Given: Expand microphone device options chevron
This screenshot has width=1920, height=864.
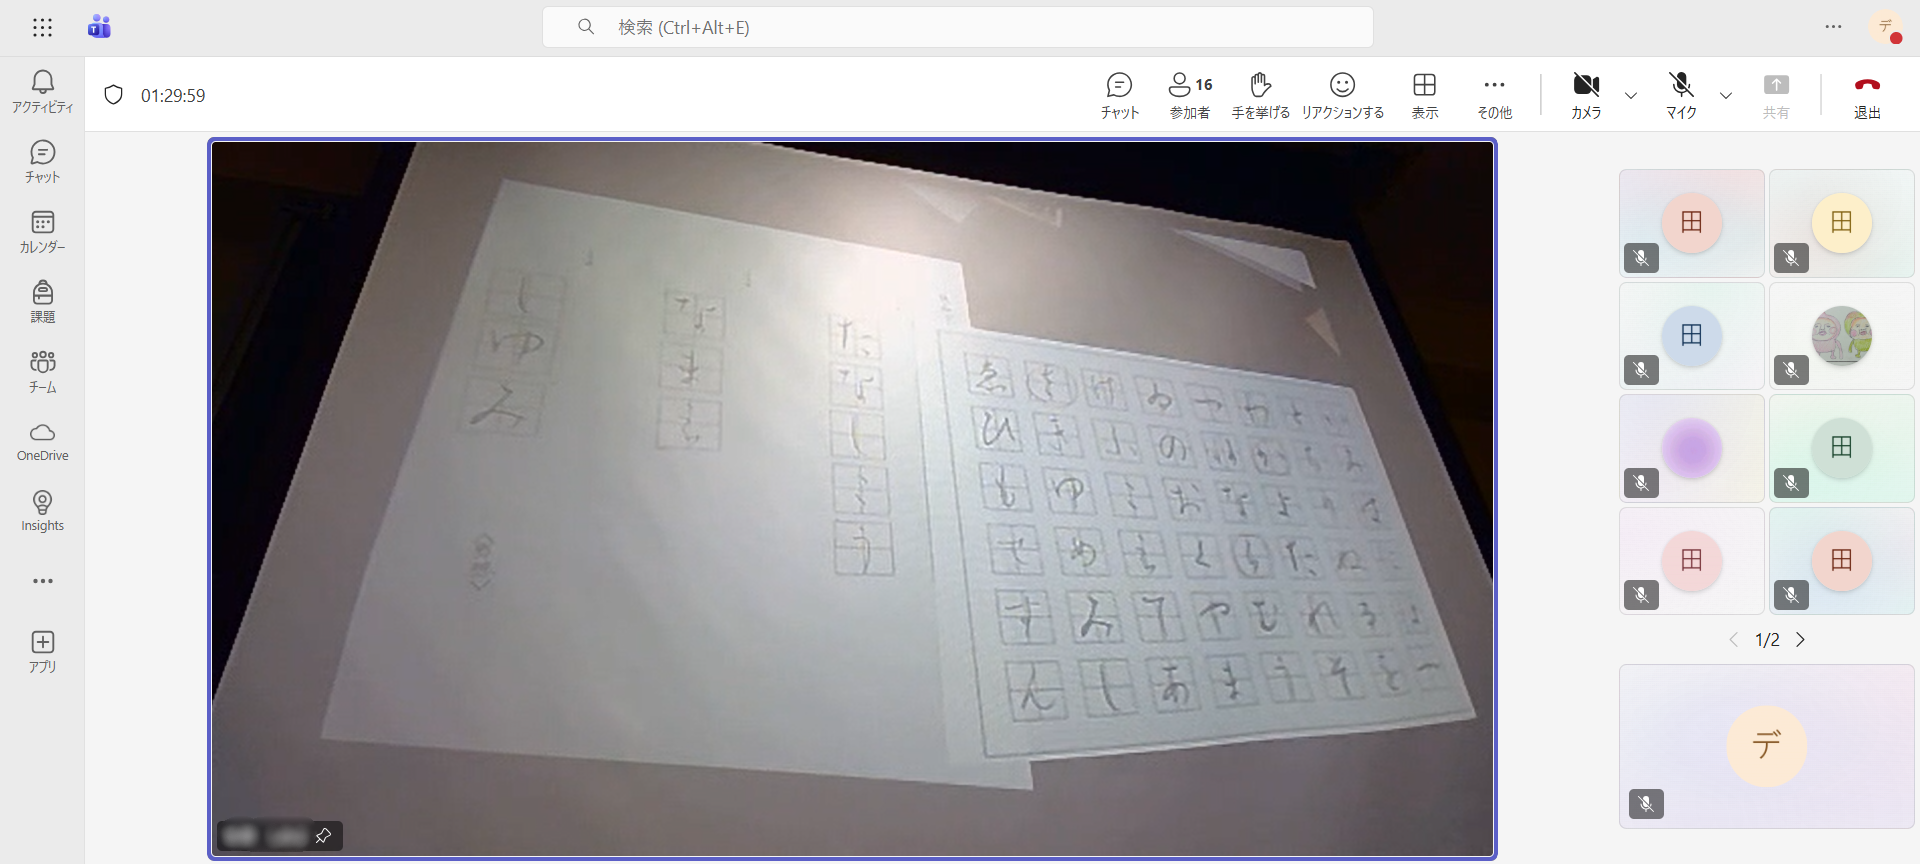Looking at the screenshot, I should click(x=1726, y=96).
